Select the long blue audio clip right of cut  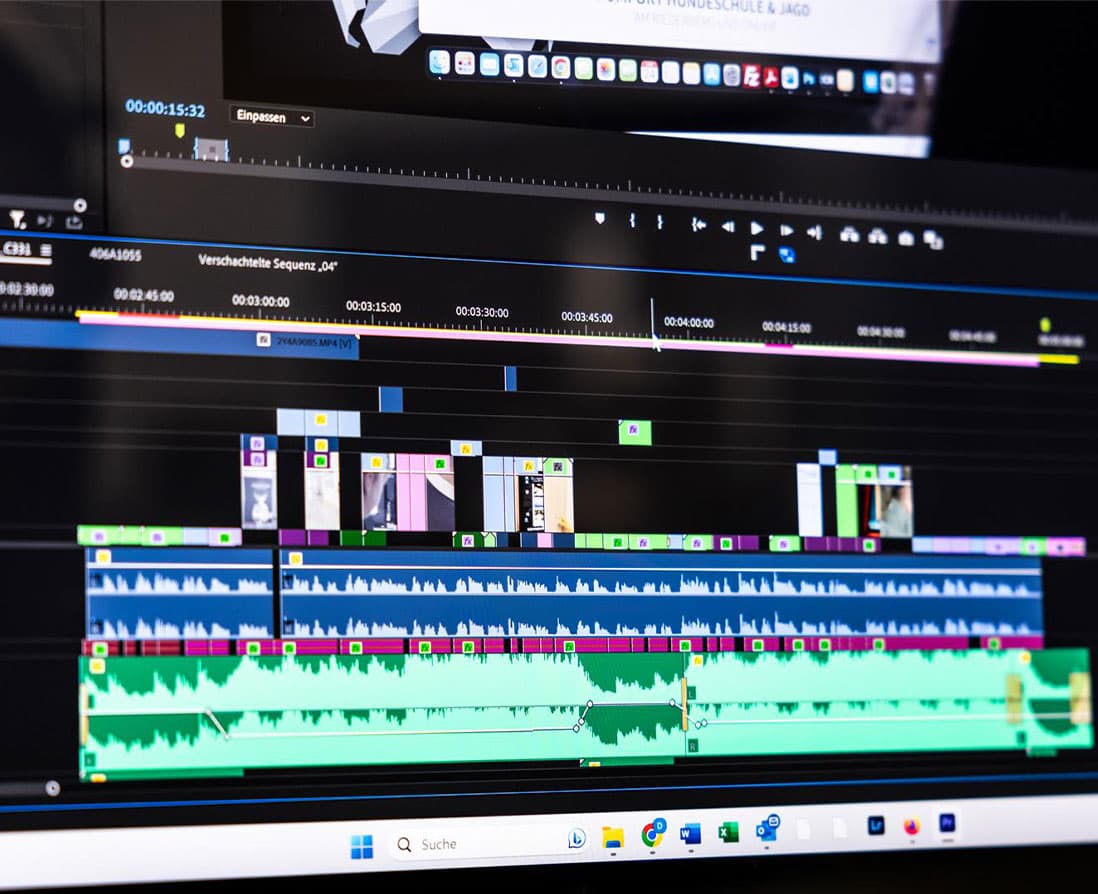tap(661, 595)
